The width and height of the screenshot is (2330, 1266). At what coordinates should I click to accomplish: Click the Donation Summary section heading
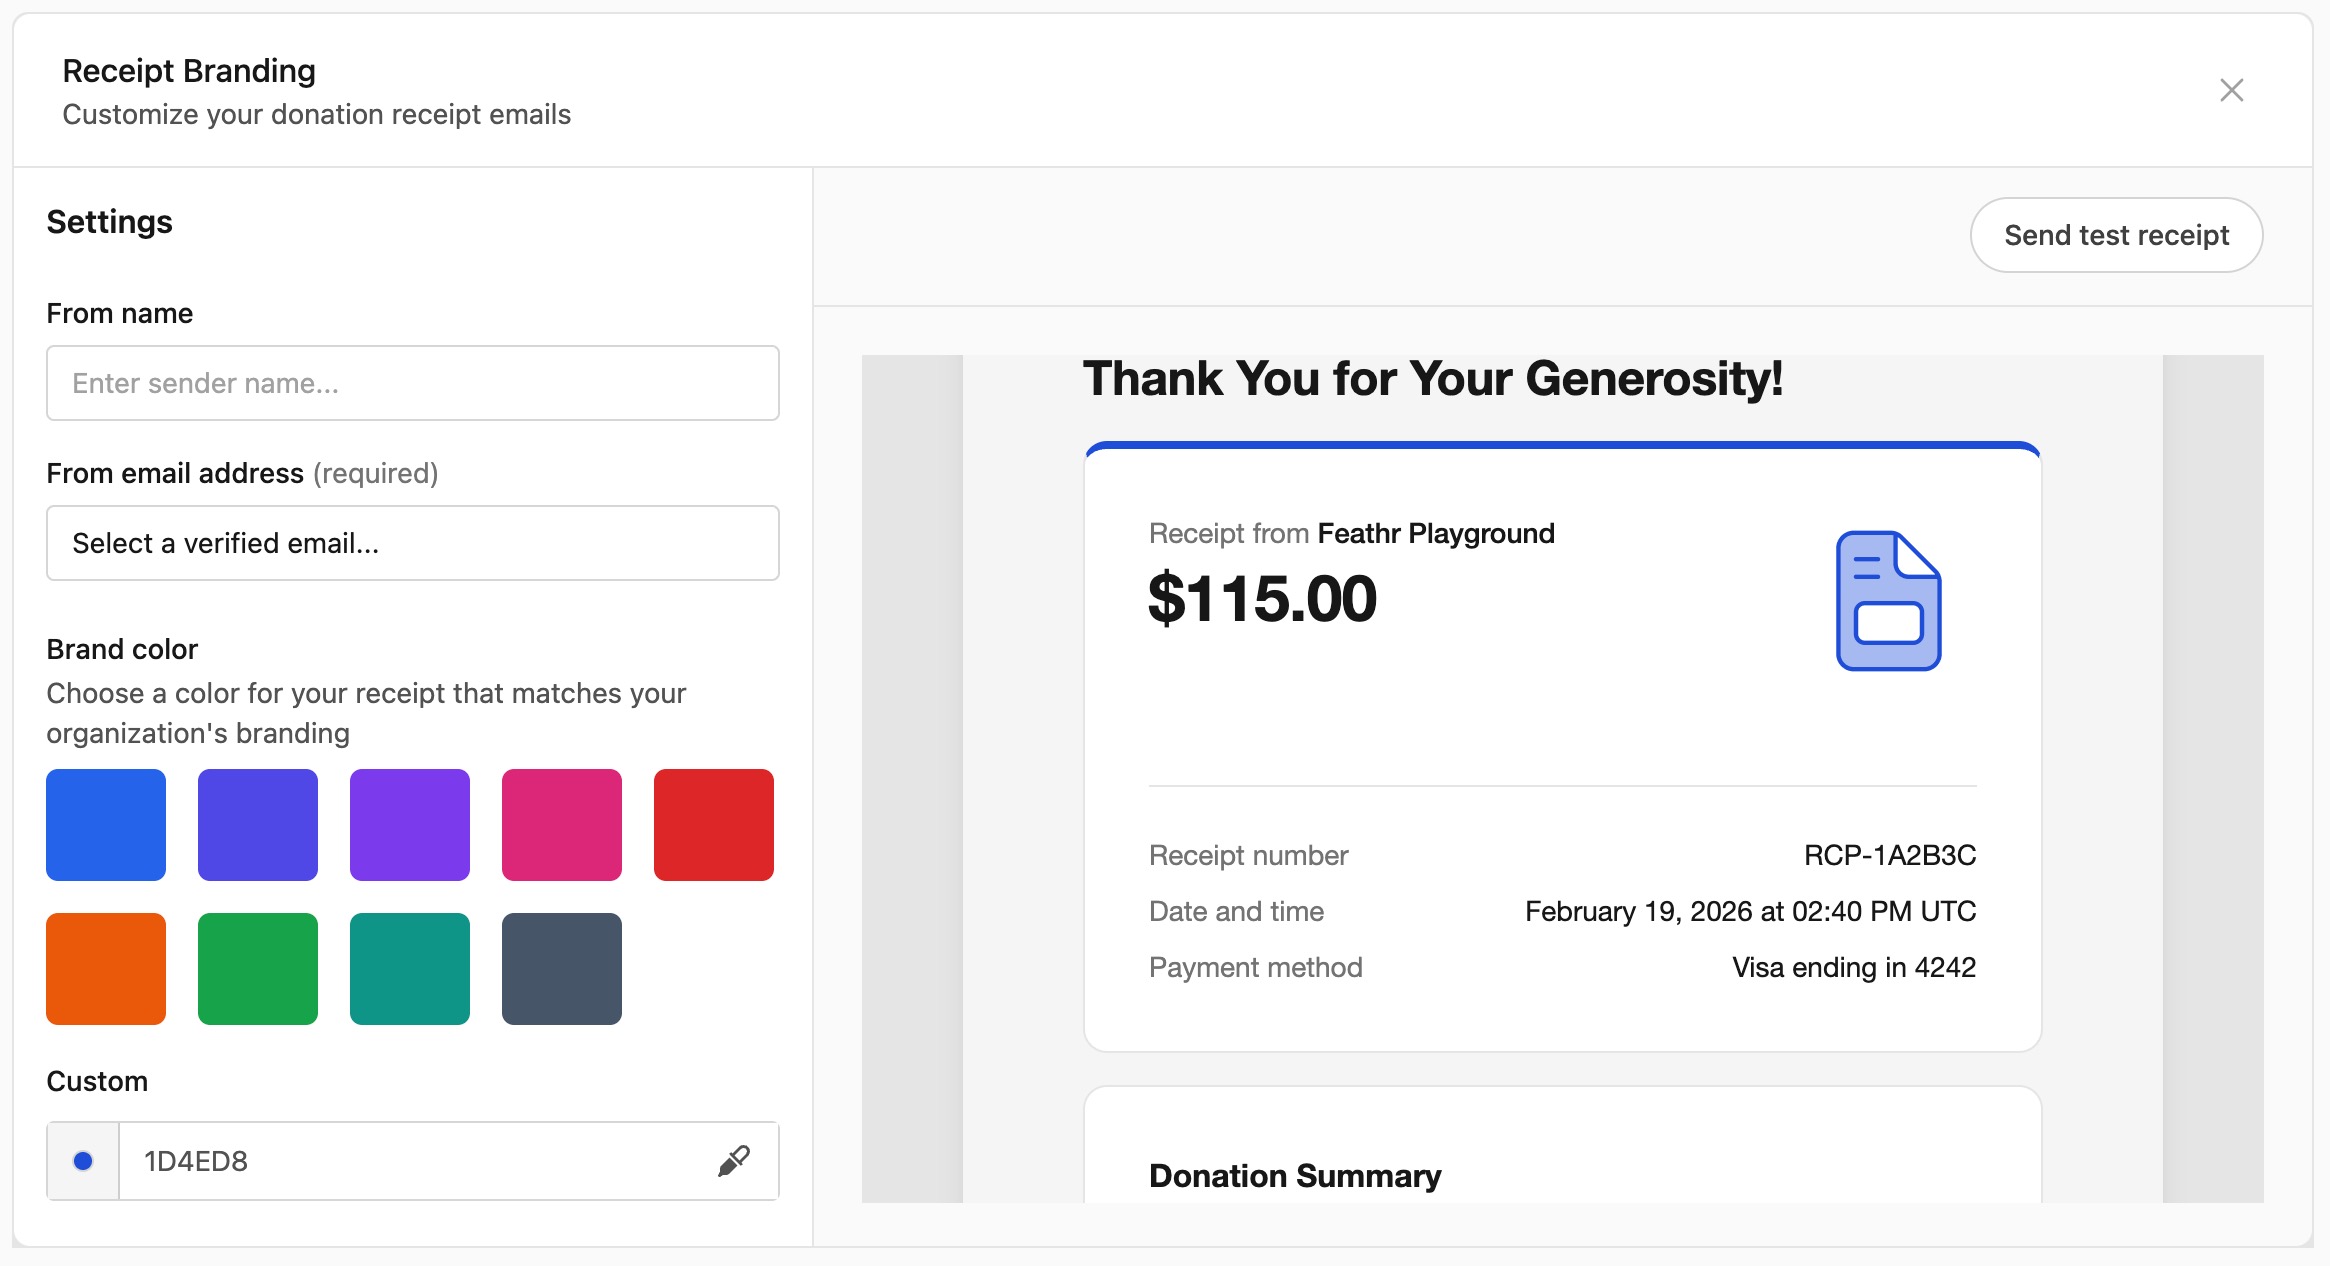[1295, 1176]
